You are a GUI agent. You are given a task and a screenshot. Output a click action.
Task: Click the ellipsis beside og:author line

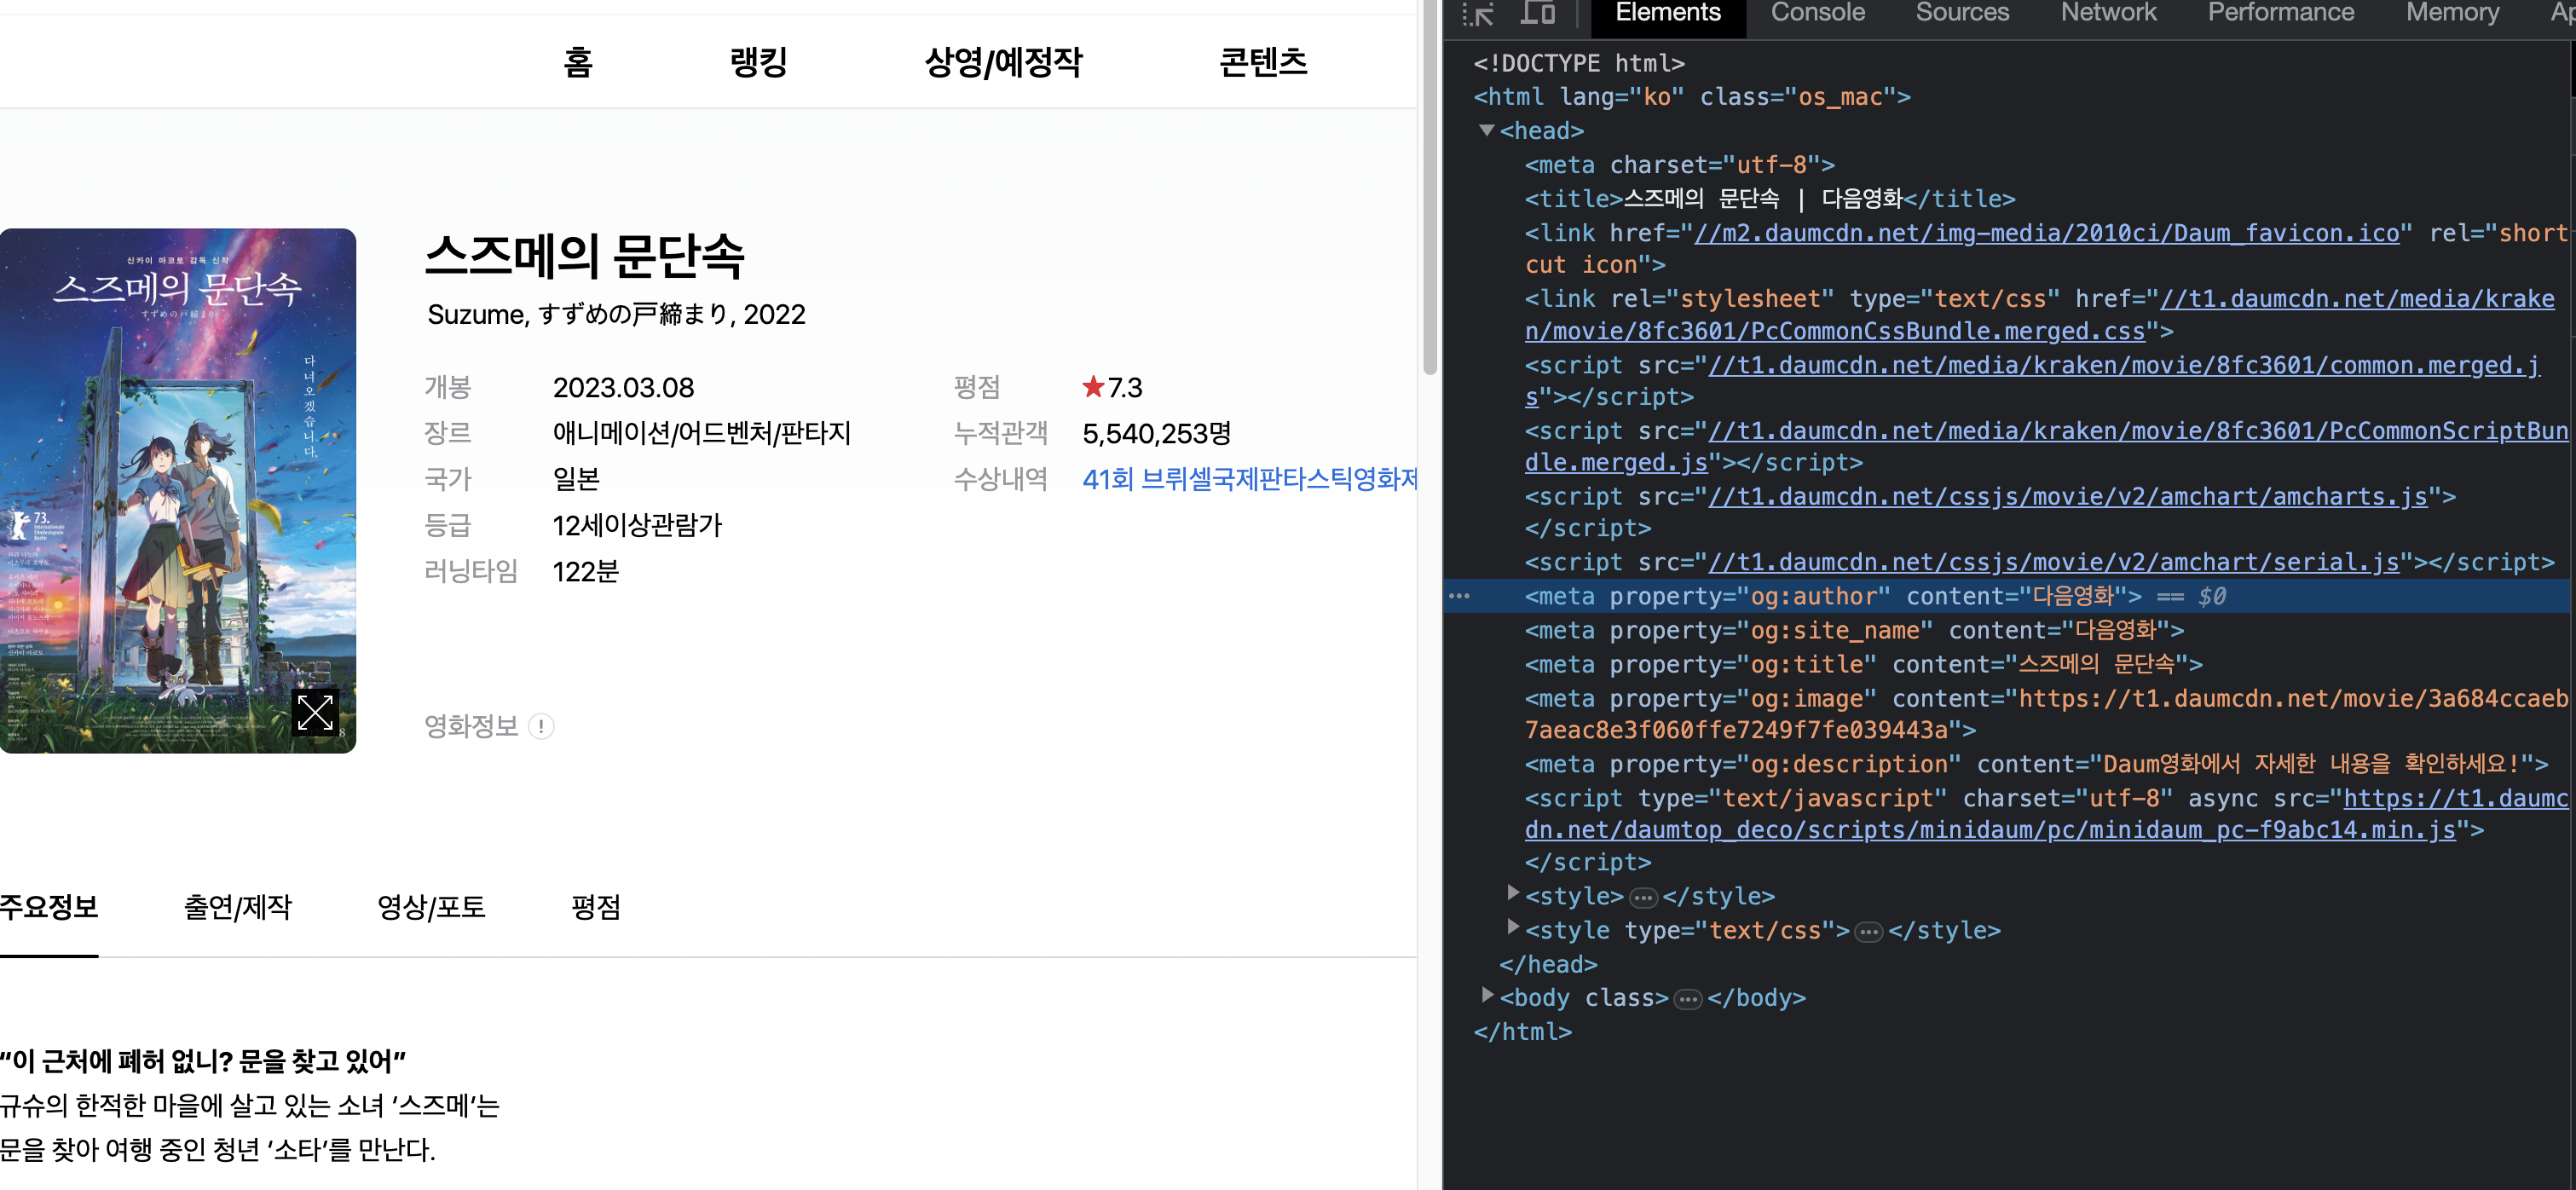pyautogui.click(x=1459, y=596)
